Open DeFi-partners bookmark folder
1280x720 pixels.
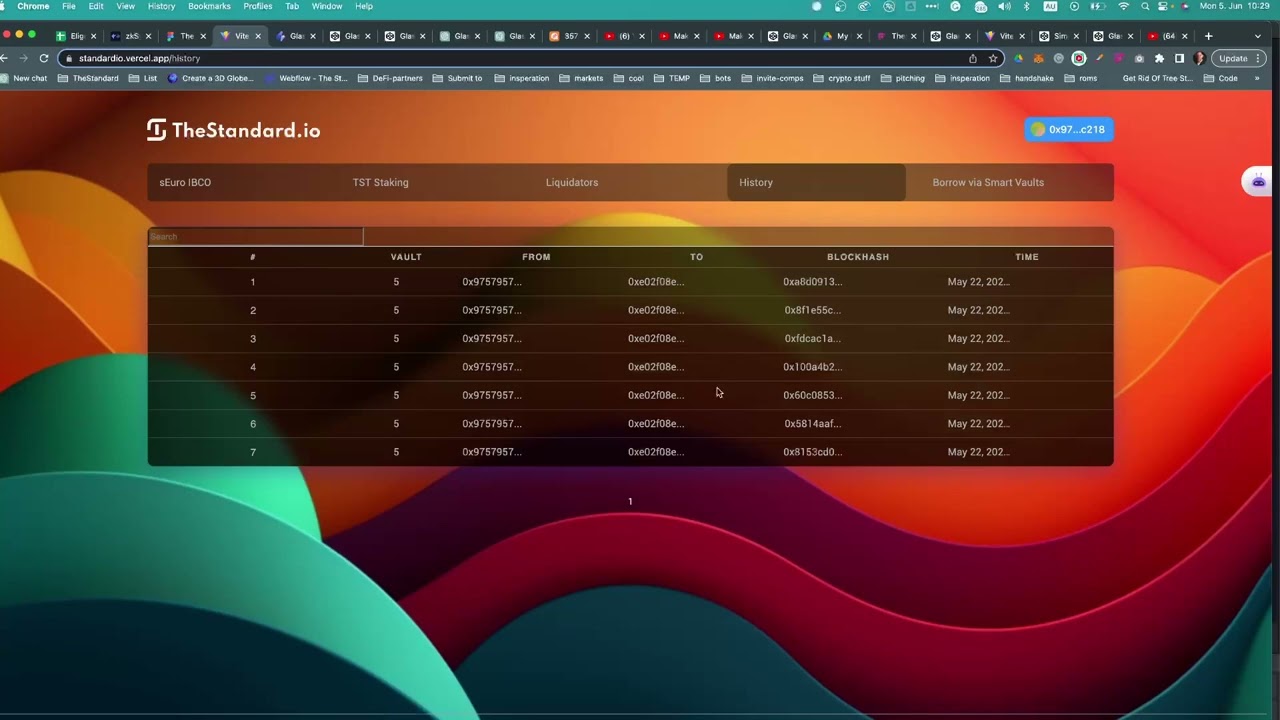coord(391,78)
